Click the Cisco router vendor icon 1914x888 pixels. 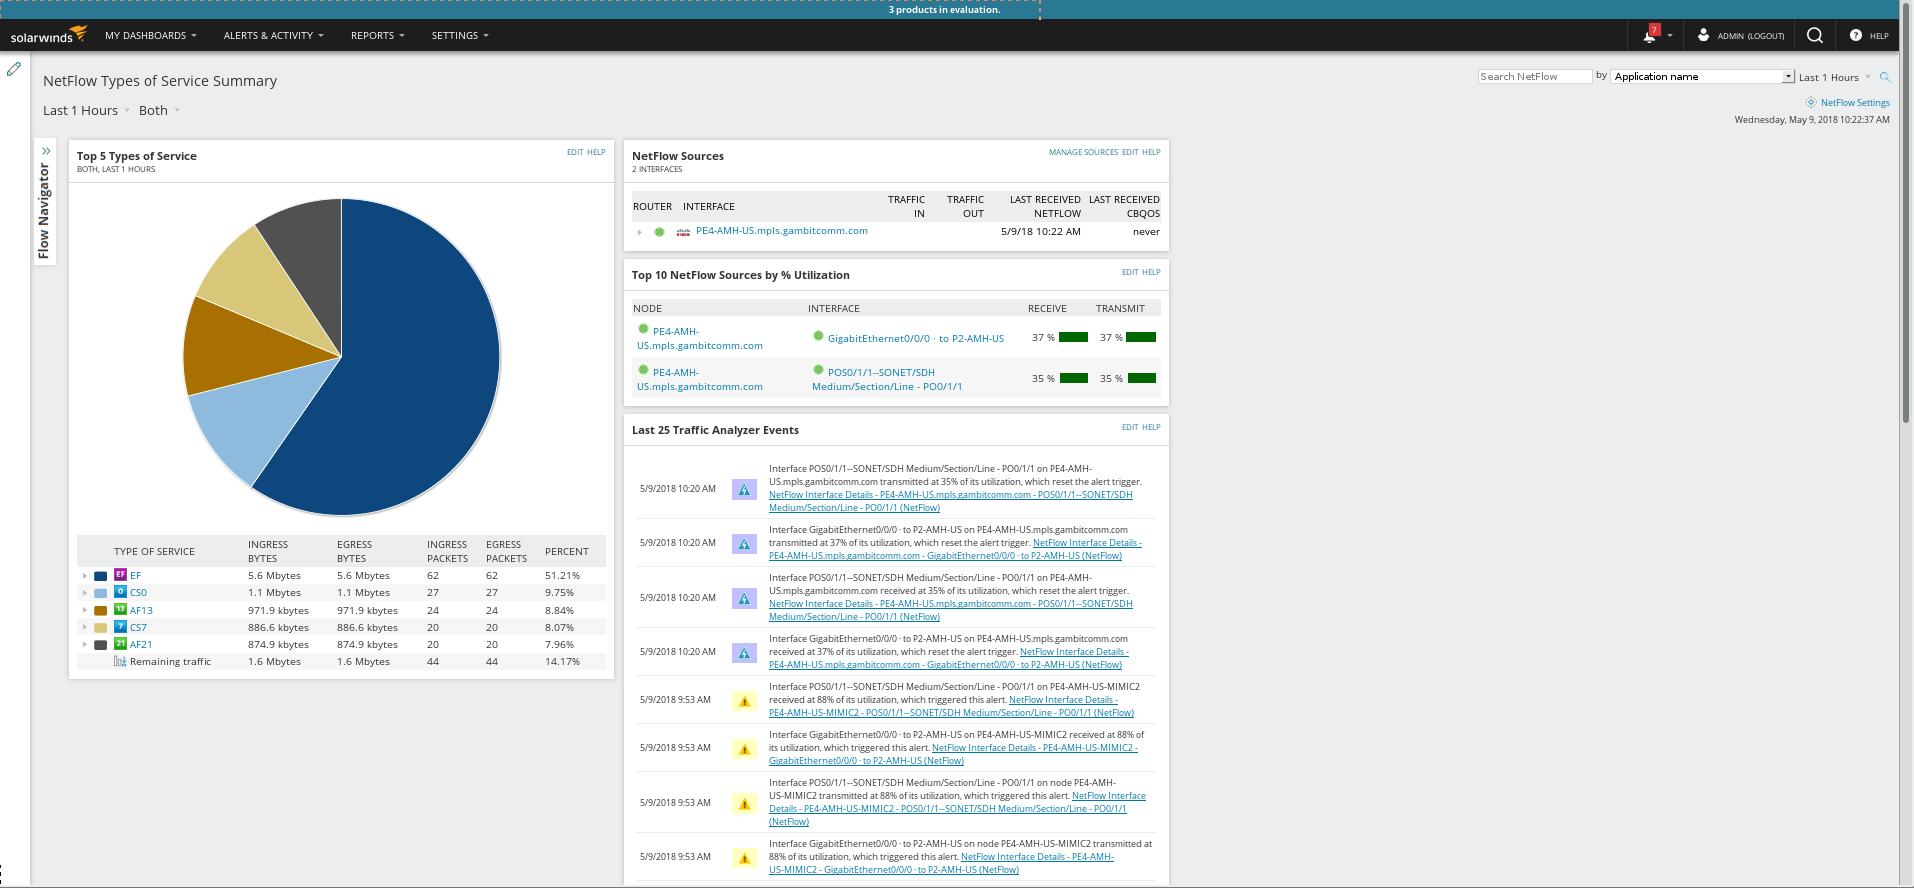pos(683,232)
